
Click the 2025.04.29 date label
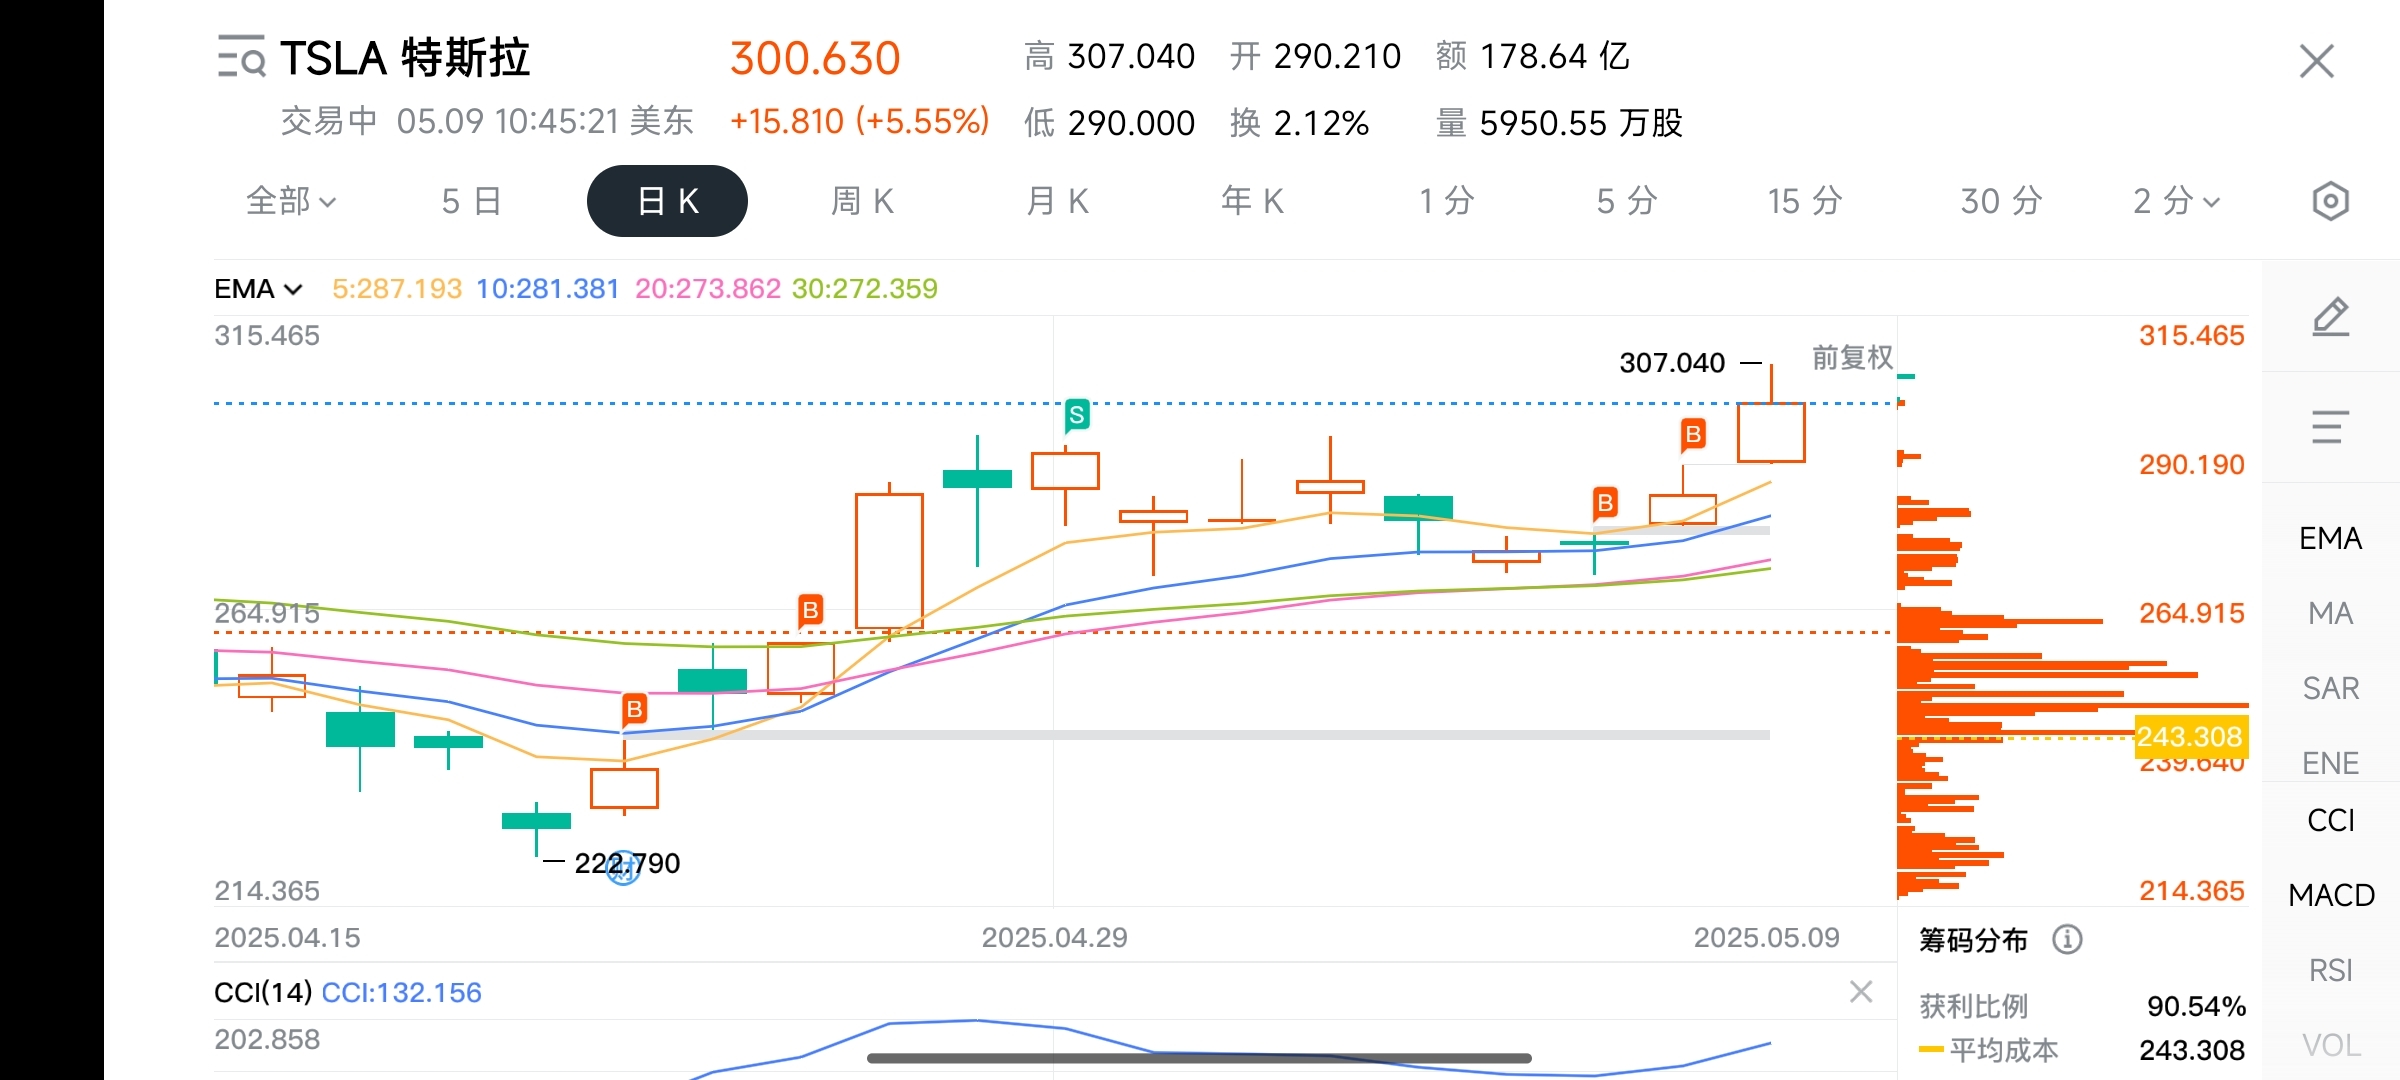(1054, 938)
